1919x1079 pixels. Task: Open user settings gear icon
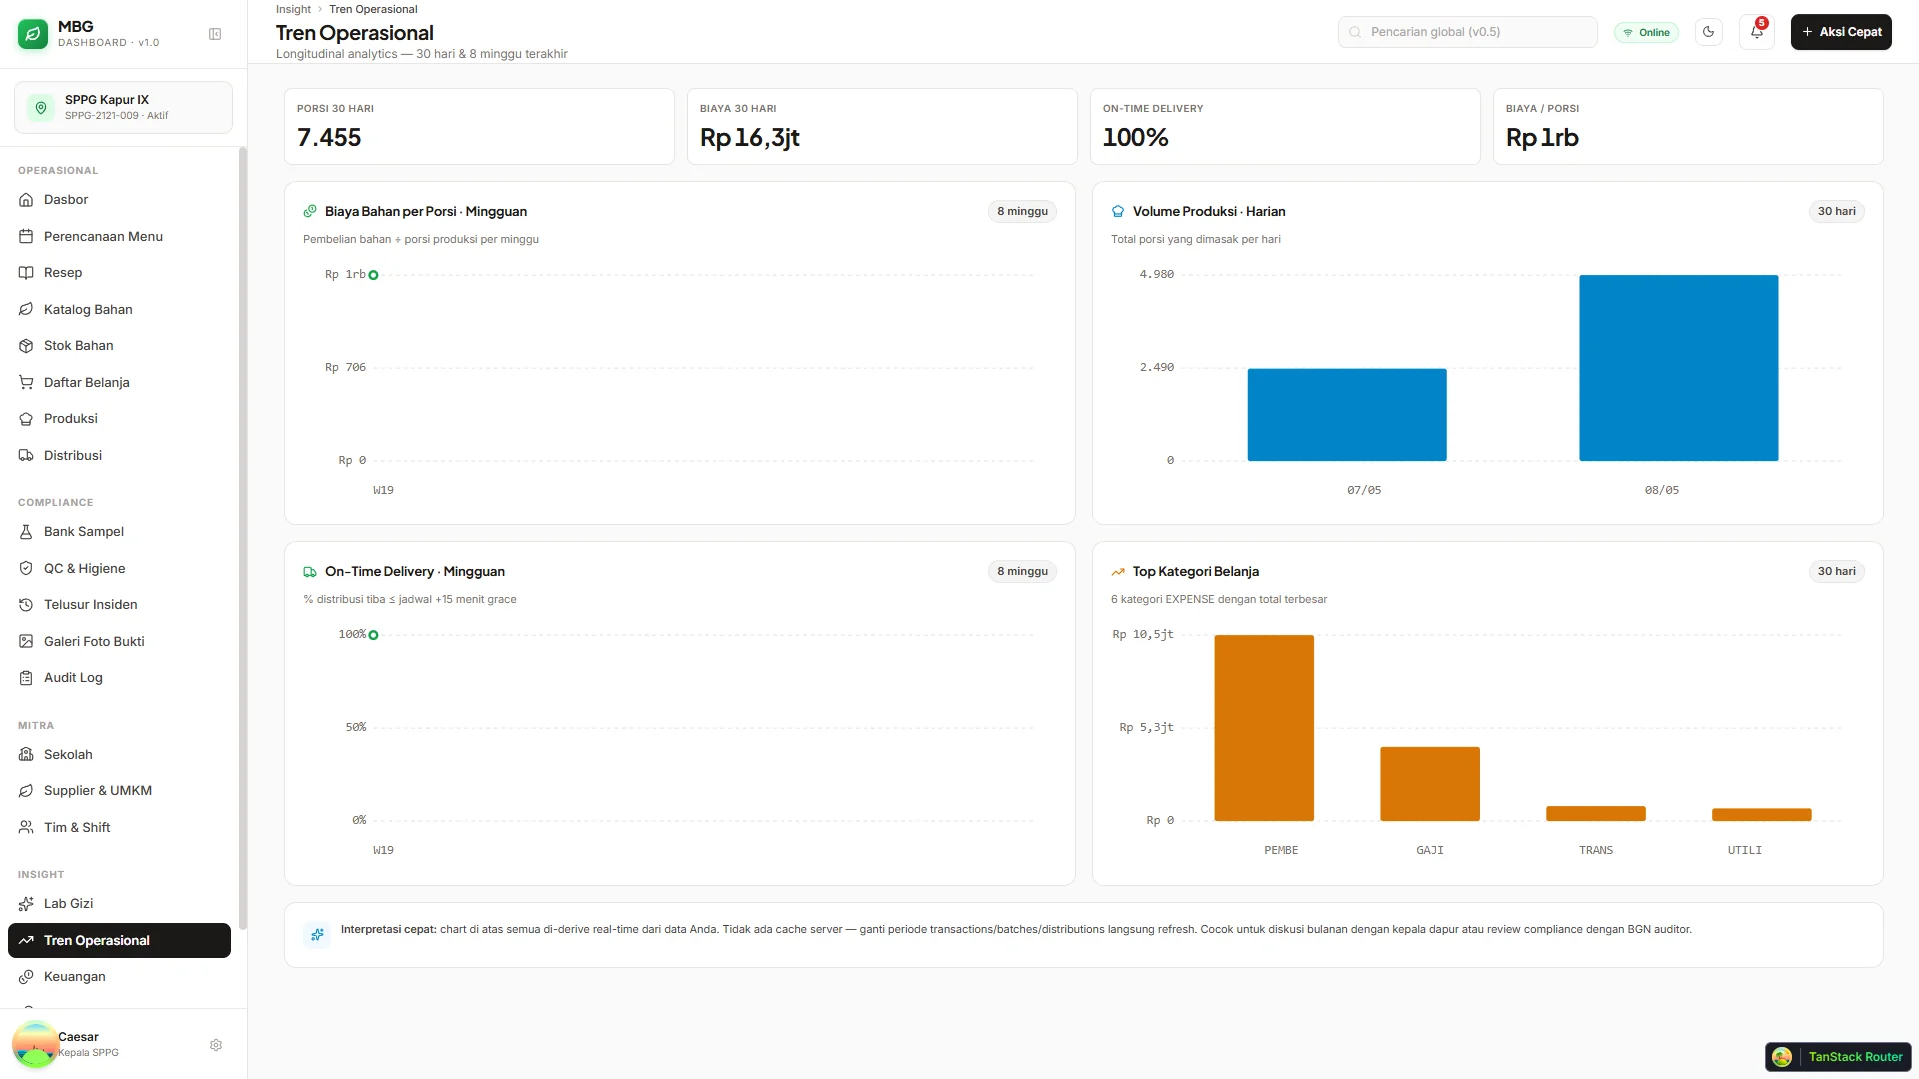(x=216, y=1045)
